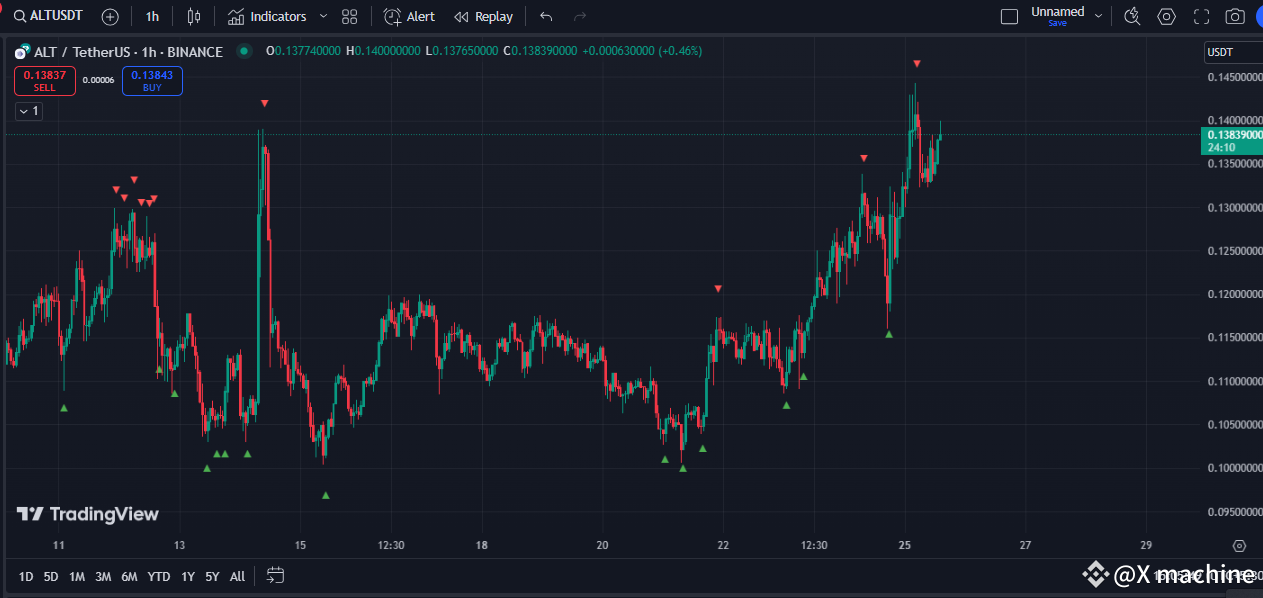The width and height of the screenshot is (1263, 598).
Task: Undo the last chart action
Action: (x=546, y=17)
